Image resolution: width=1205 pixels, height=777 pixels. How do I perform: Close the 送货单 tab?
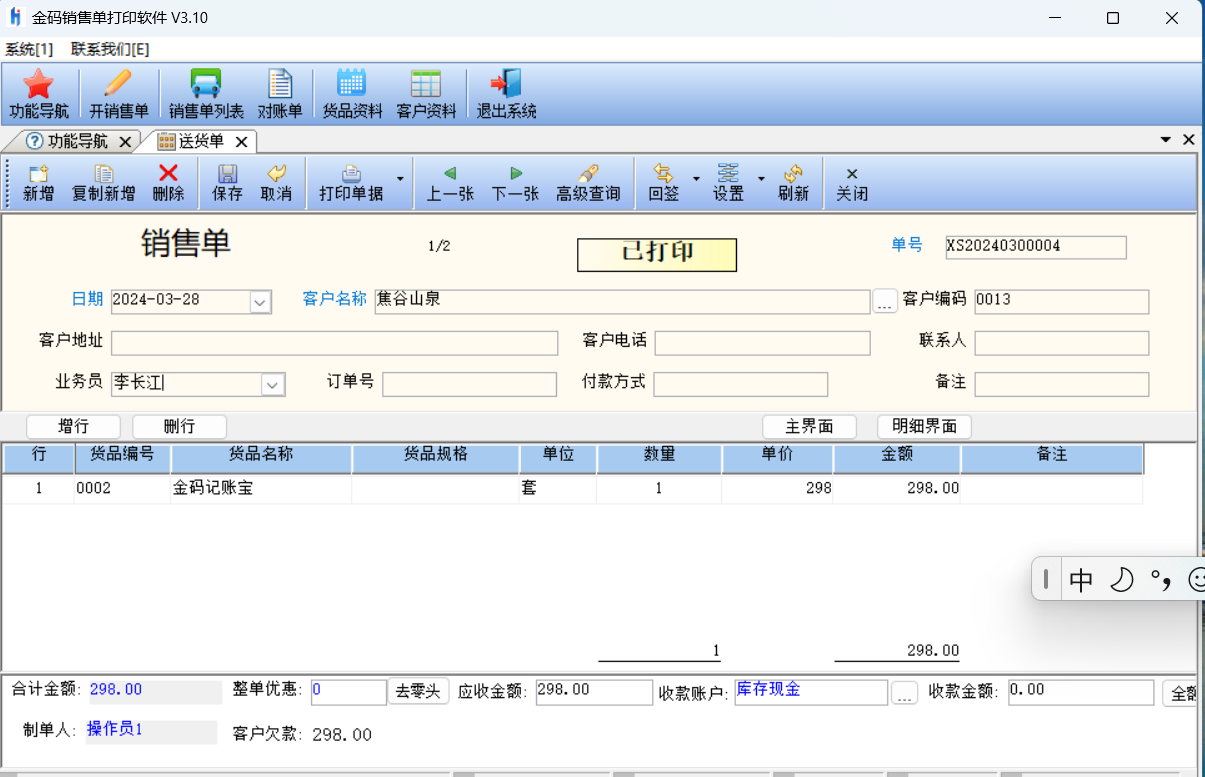[241, 142]
